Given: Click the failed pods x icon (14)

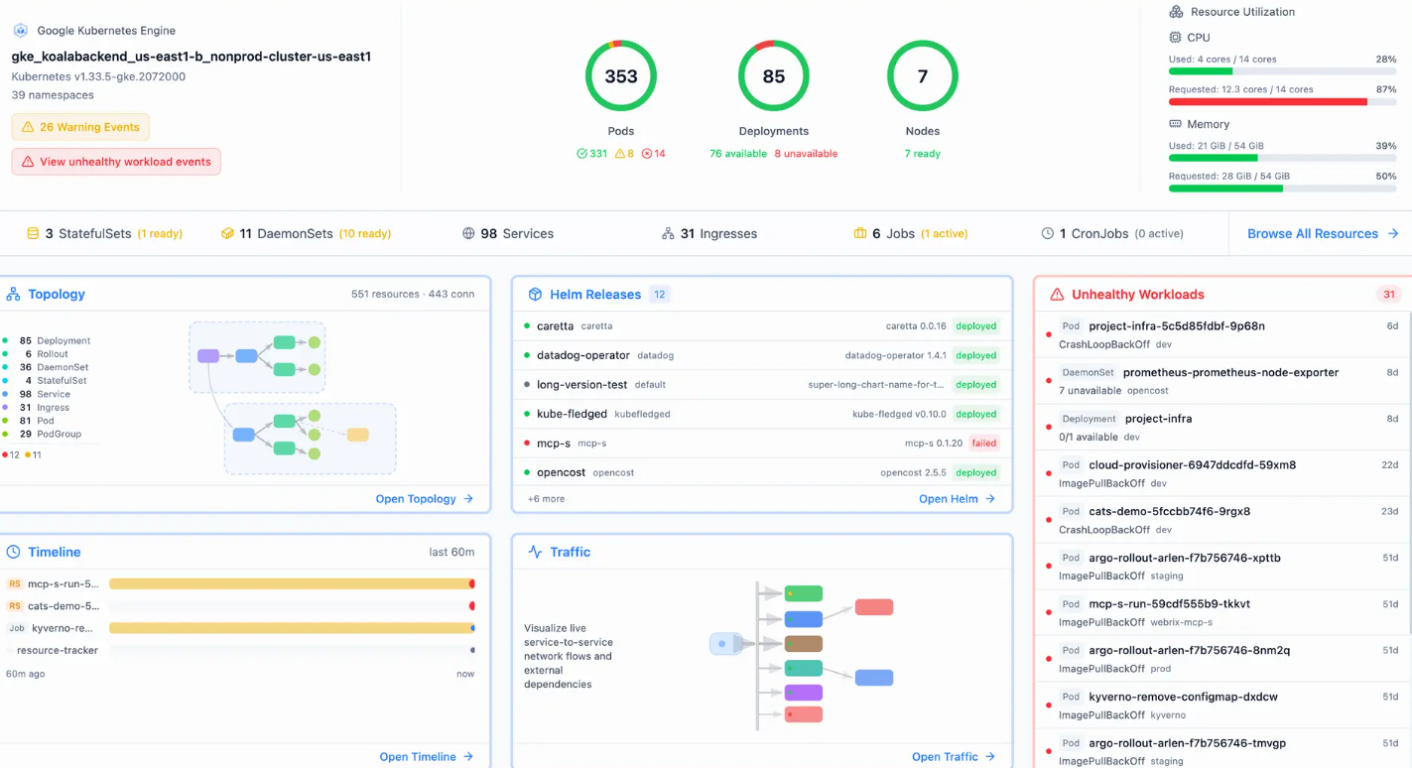Looking at the screenshot, I should click(646, 154).
